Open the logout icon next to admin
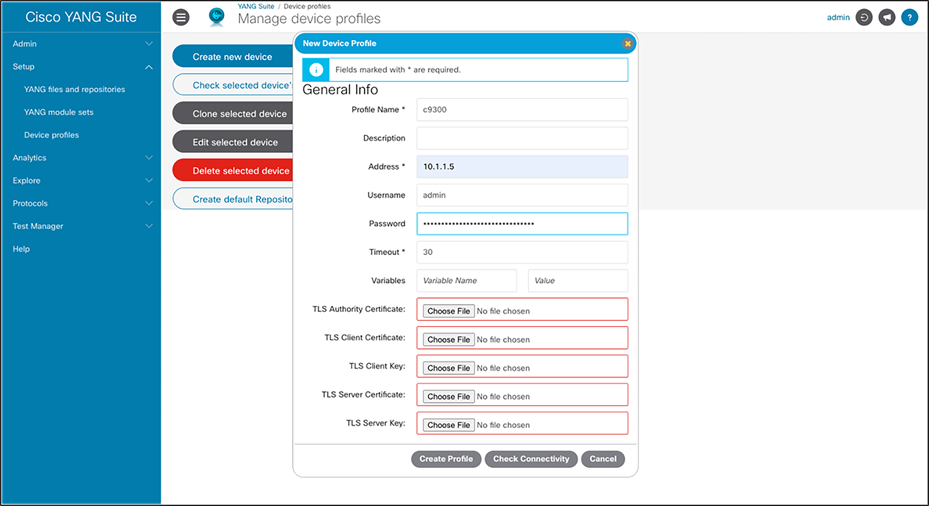This screenshot has width=929, height=506. [864, 18]
